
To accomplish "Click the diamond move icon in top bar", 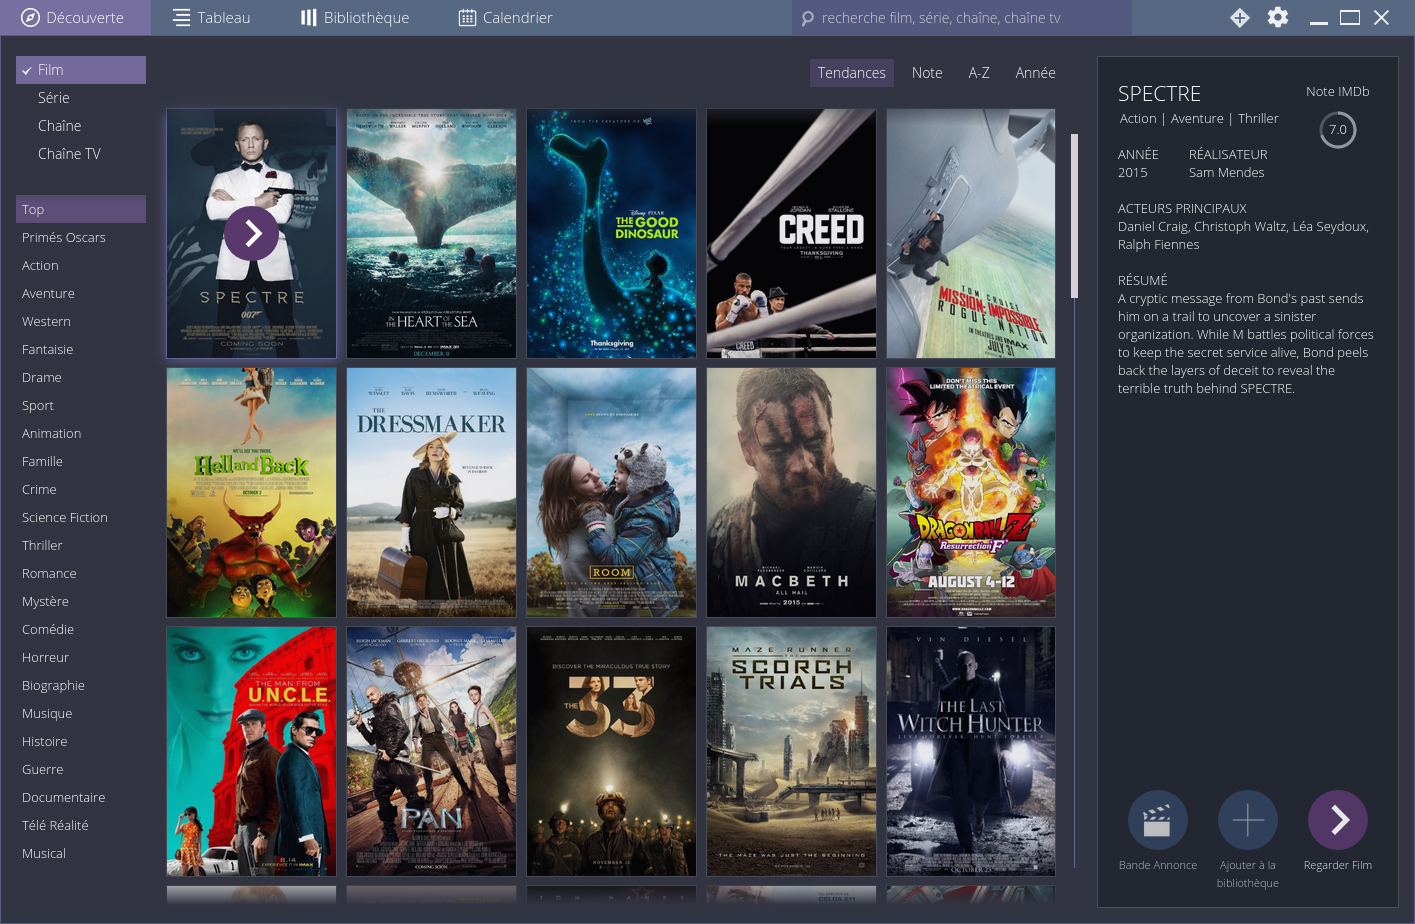I will [x=1239, y=17].
